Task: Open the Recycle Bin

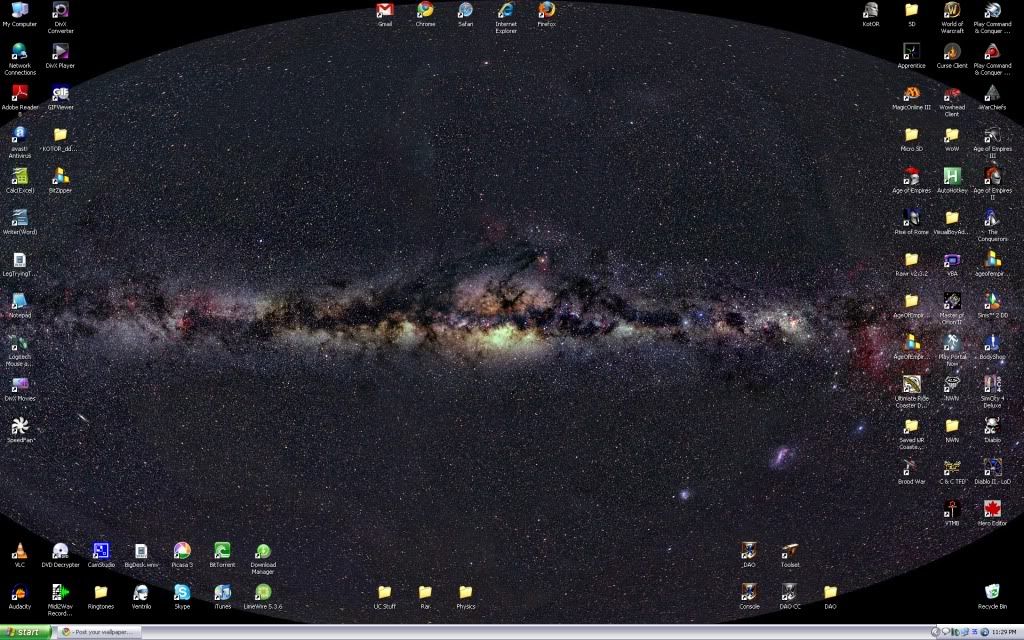Action: point(992,592)
